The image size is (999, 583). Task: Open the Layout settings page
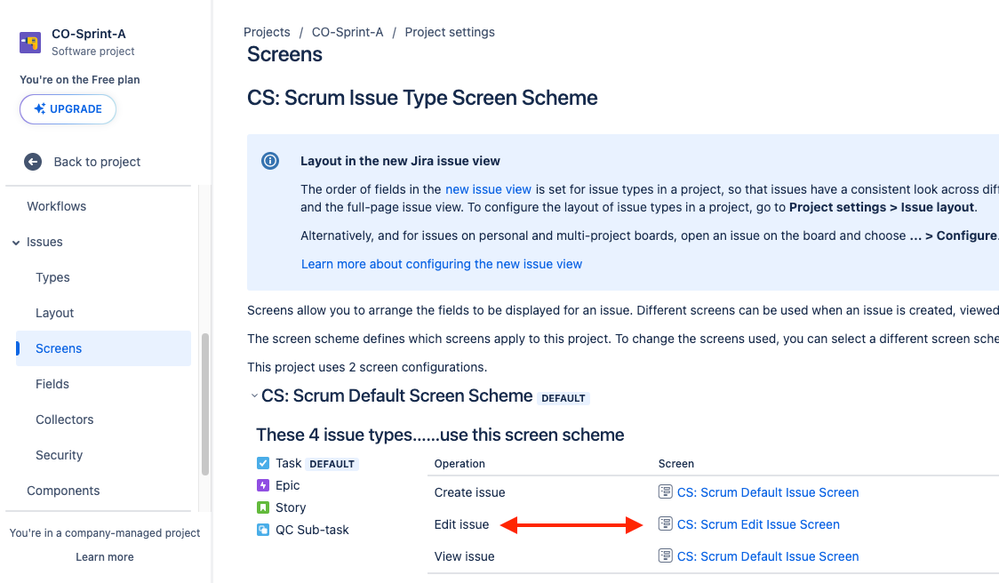[x=55, y=313]
